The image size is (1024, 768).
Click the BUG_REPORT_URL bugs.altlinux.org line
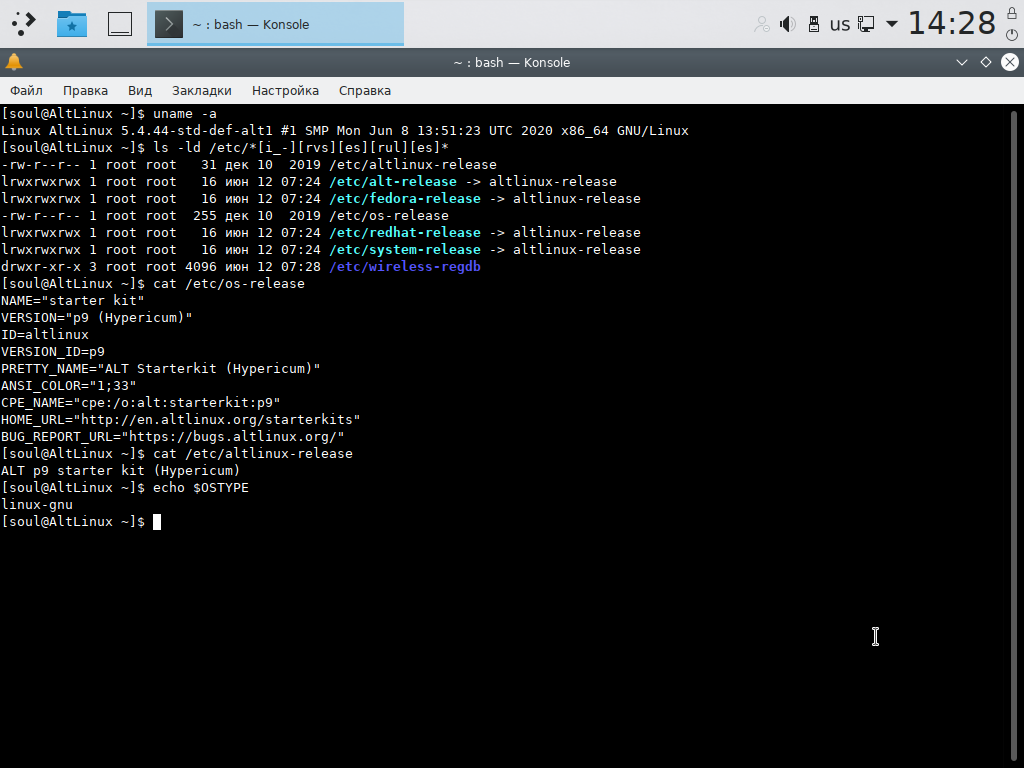click(172, 436)
